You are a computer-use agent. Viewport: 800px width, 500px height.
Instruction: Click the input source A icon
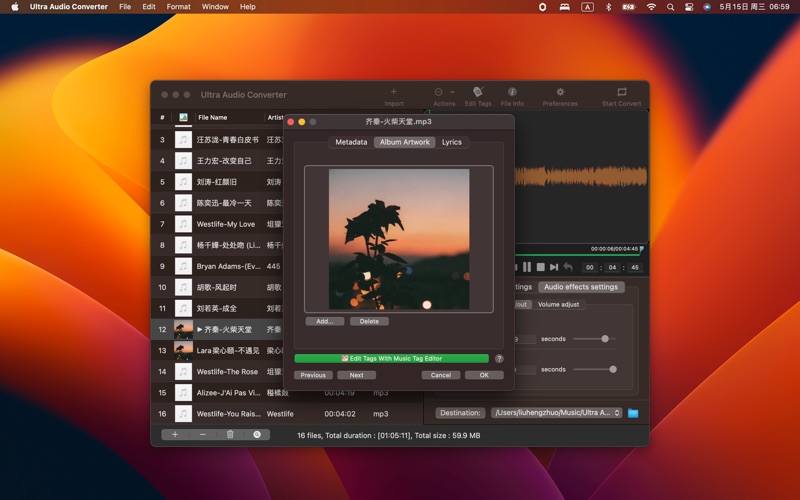click(x=587, y=7)
